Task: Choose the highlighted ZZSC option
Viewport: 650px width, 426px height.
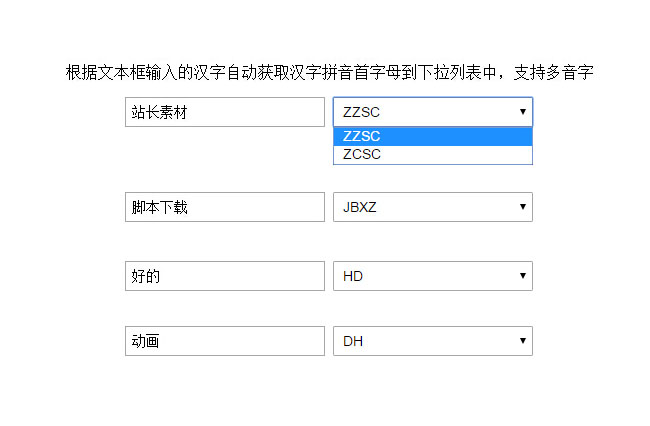Action: click(x=432, y=137)
